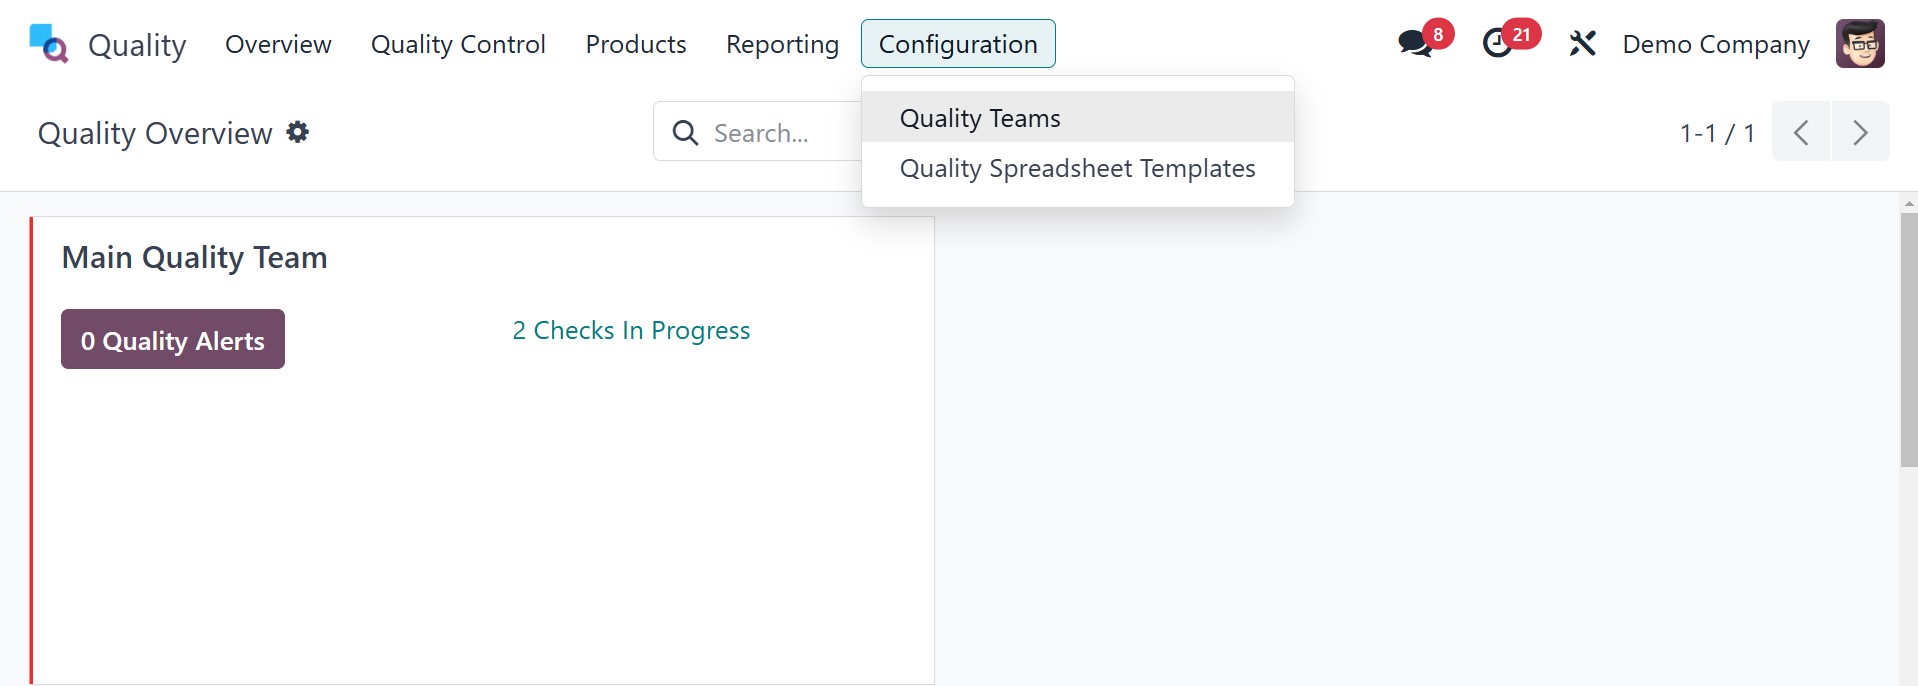Click the 0 Quality Alerts button
The width and height of the screenshot is (1918, 686).
point(173,340)
